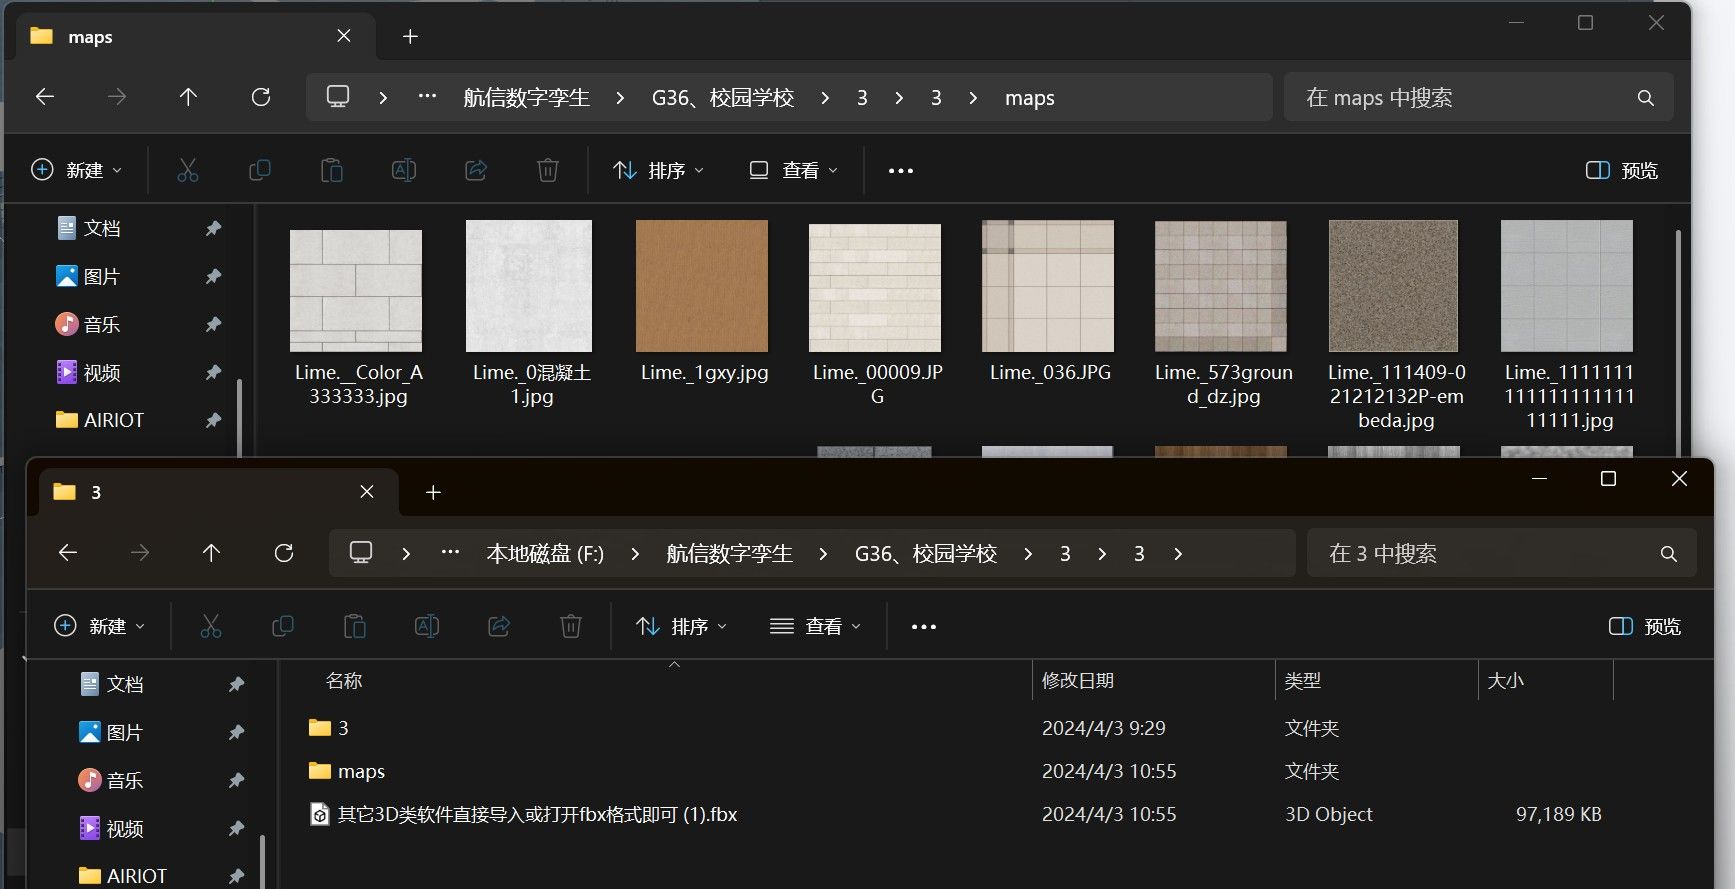Click the Paste icon in the 3 window toolbar
This screenshot has width=1735, height=889.
pos(355,626)
